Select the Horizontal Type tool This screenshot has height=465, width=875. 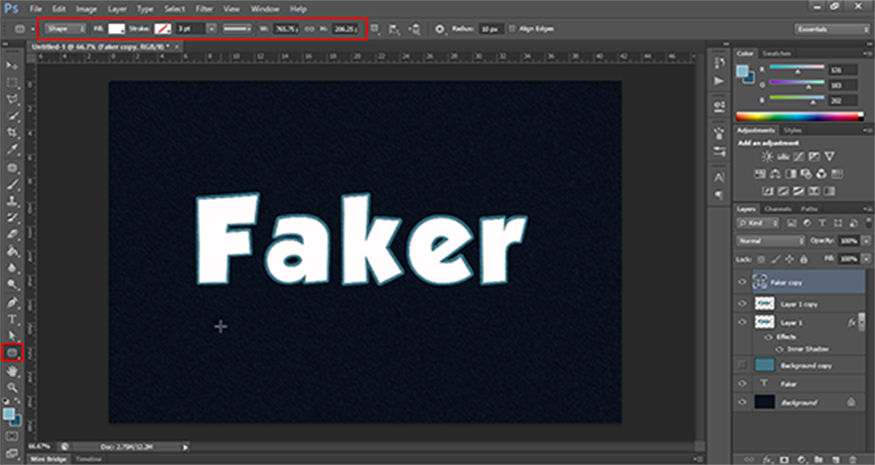[x=13, y=319]
